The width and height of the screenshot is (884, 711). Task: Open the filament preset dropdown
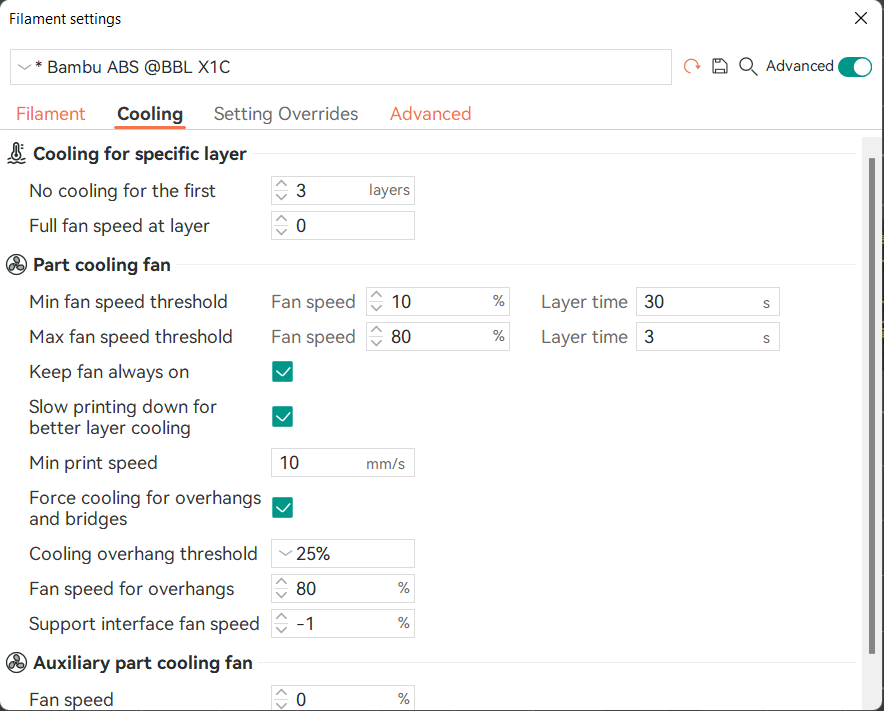tap(24, 67)
